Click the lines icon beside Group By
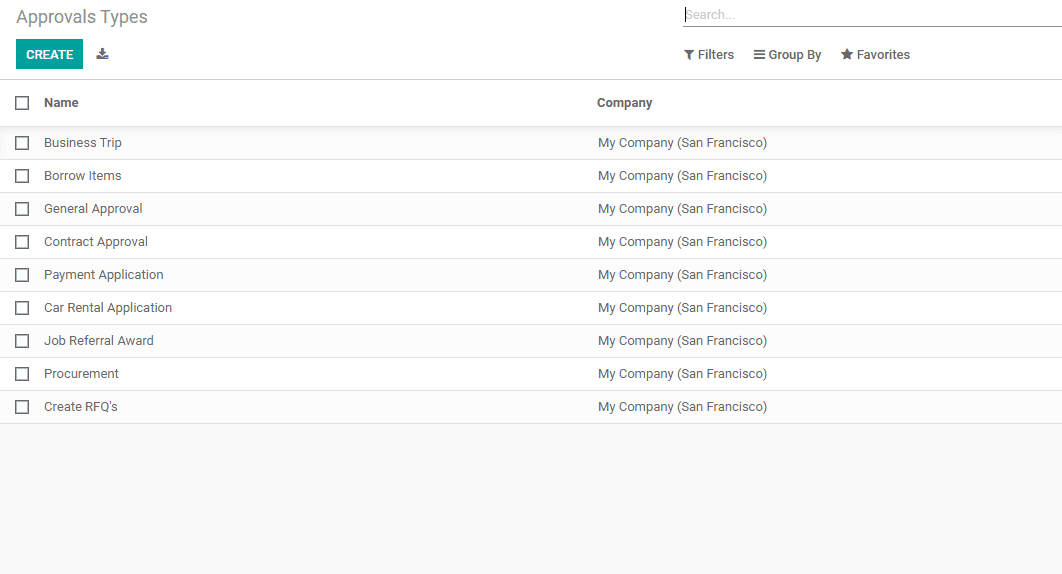The image size is (1062, 574). pyautogui.click(x=759, y=55)
